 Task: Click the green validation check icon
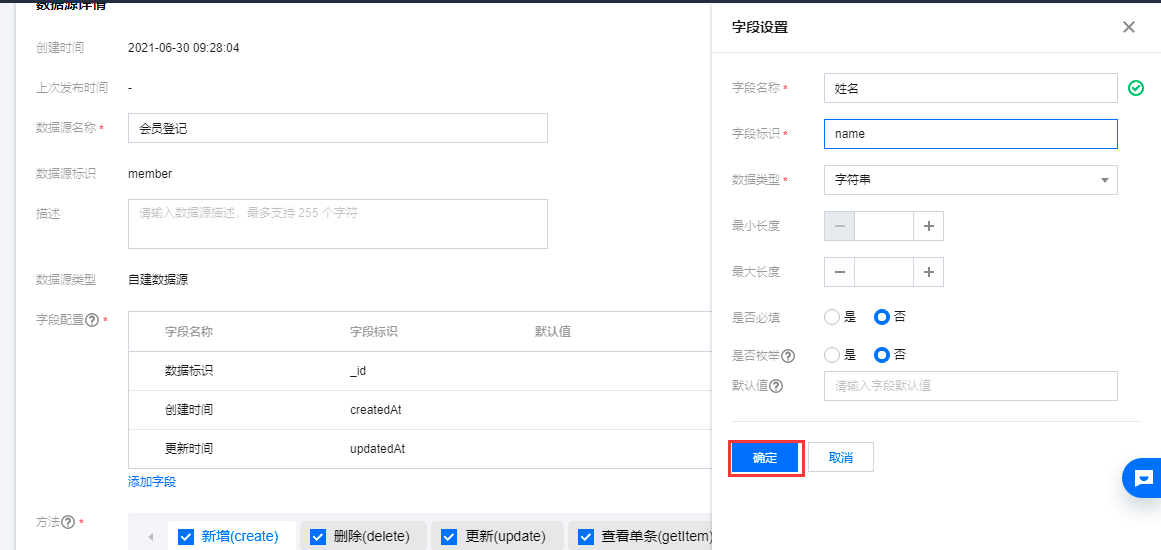[1136, 88]
